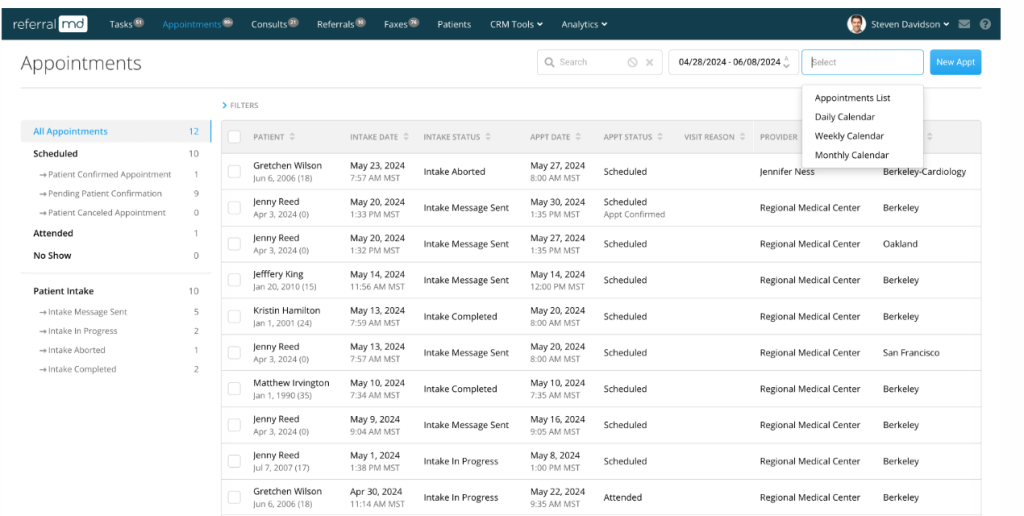Sort by the Patient column arrows
Screen dimensions: 1024x516
coord(292,137)
